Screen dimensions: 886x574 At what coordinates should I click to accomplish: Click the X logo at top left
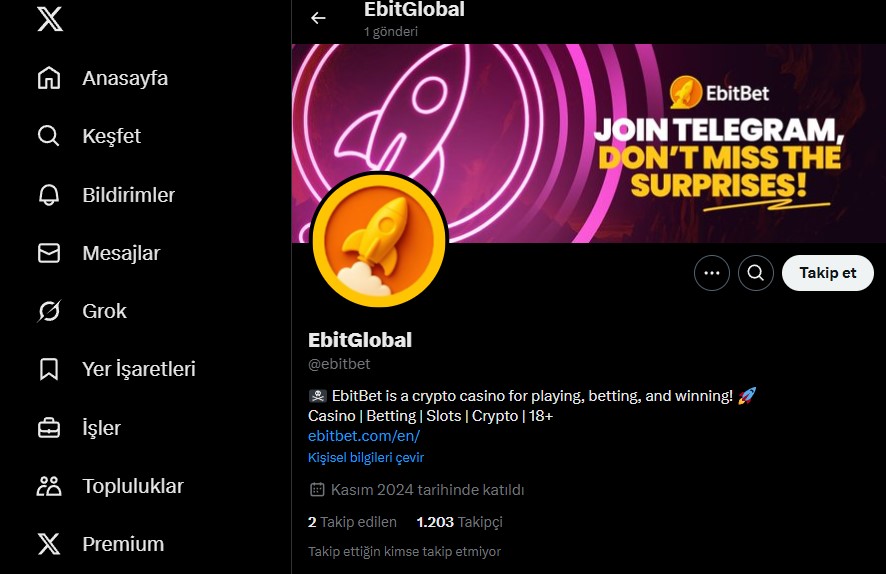click(x=50, y=19)
